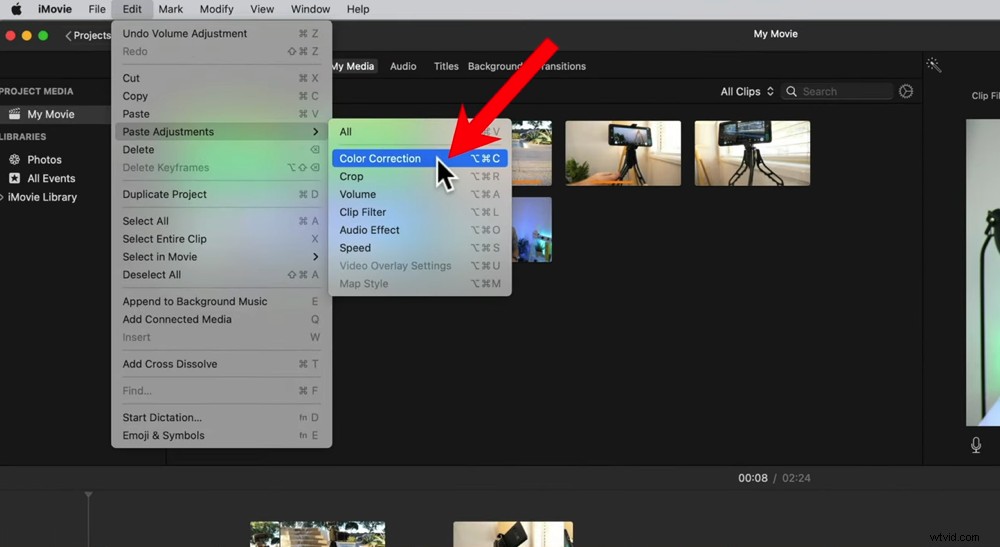Click the search magnifier icon
Image resolution: width=1000 pixels, height=547 pixels.
point(791,91)
